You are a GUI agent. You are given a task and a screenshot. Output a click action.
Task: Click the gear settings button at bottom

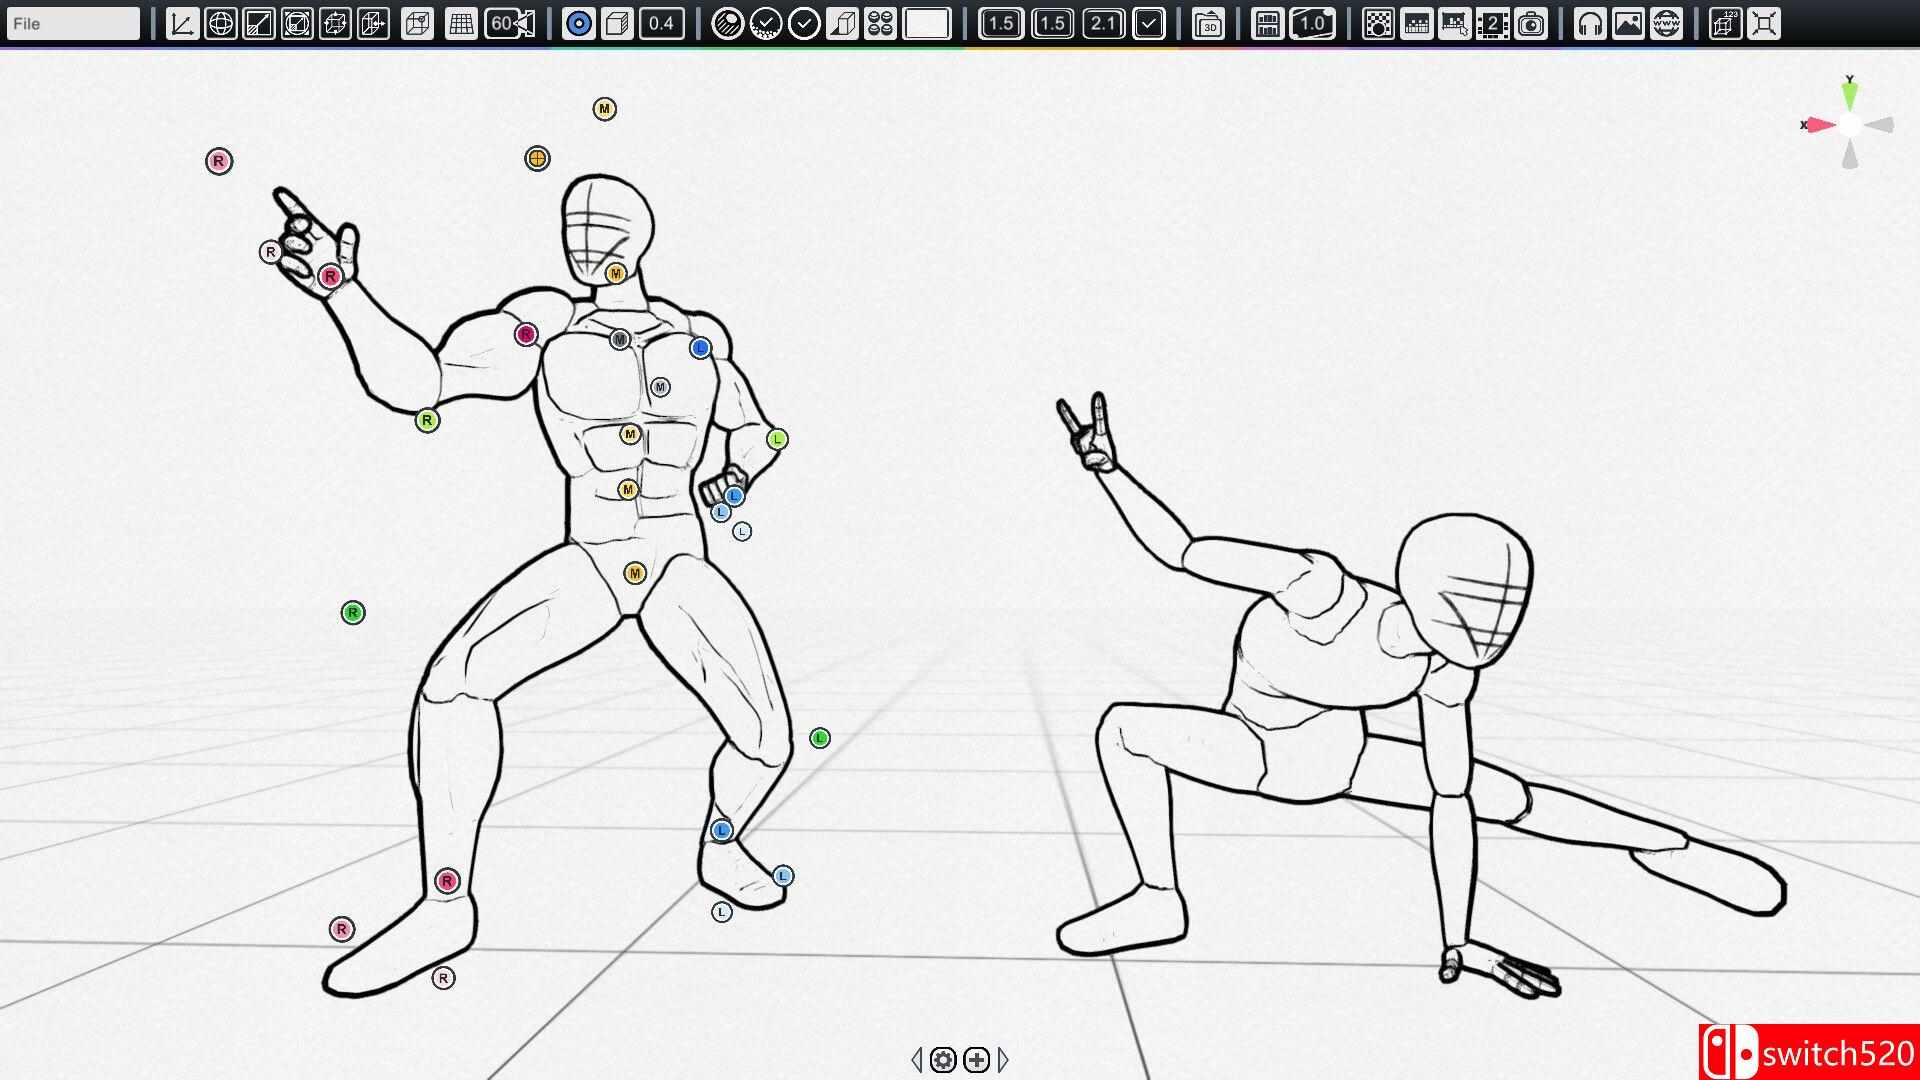point(943,1059)
